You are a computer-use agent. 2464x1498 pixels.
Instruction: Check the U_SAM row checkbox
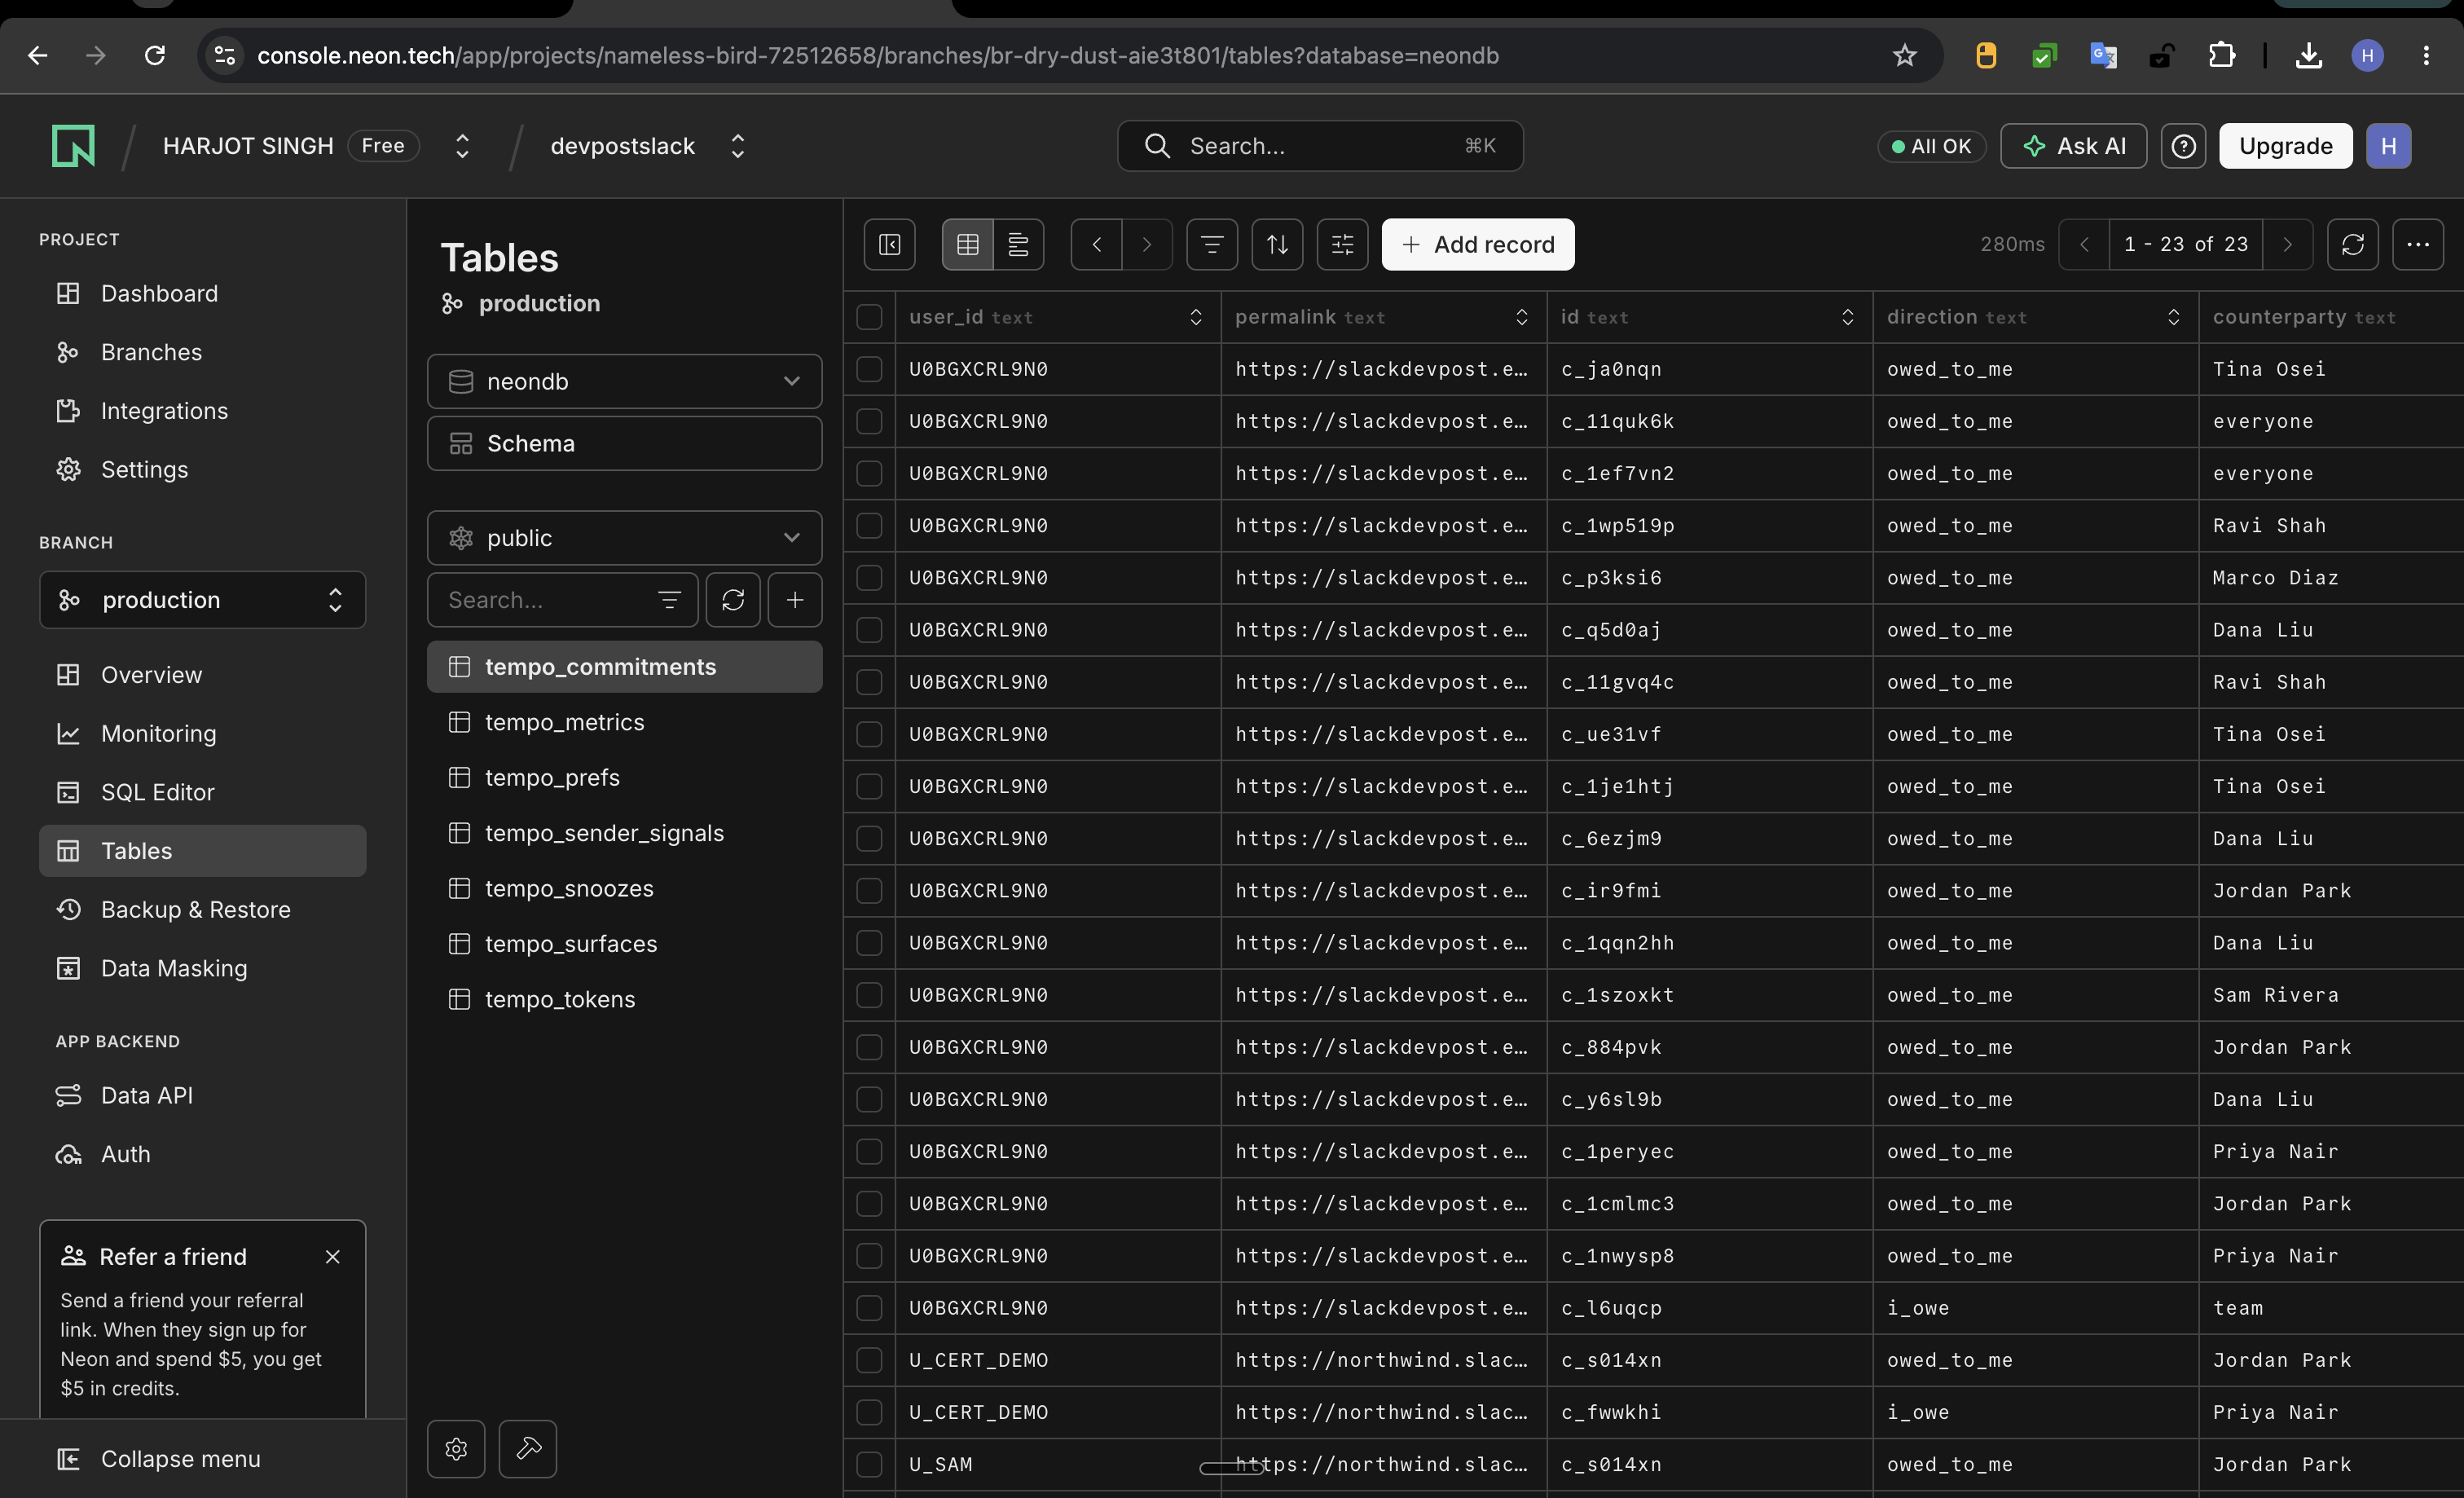[869, 1464]
